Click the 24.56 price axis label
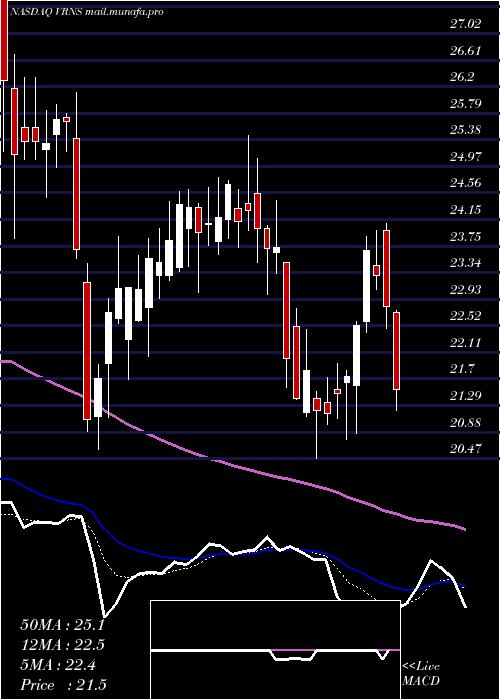 pyautogui.click(x=466, y=183)
